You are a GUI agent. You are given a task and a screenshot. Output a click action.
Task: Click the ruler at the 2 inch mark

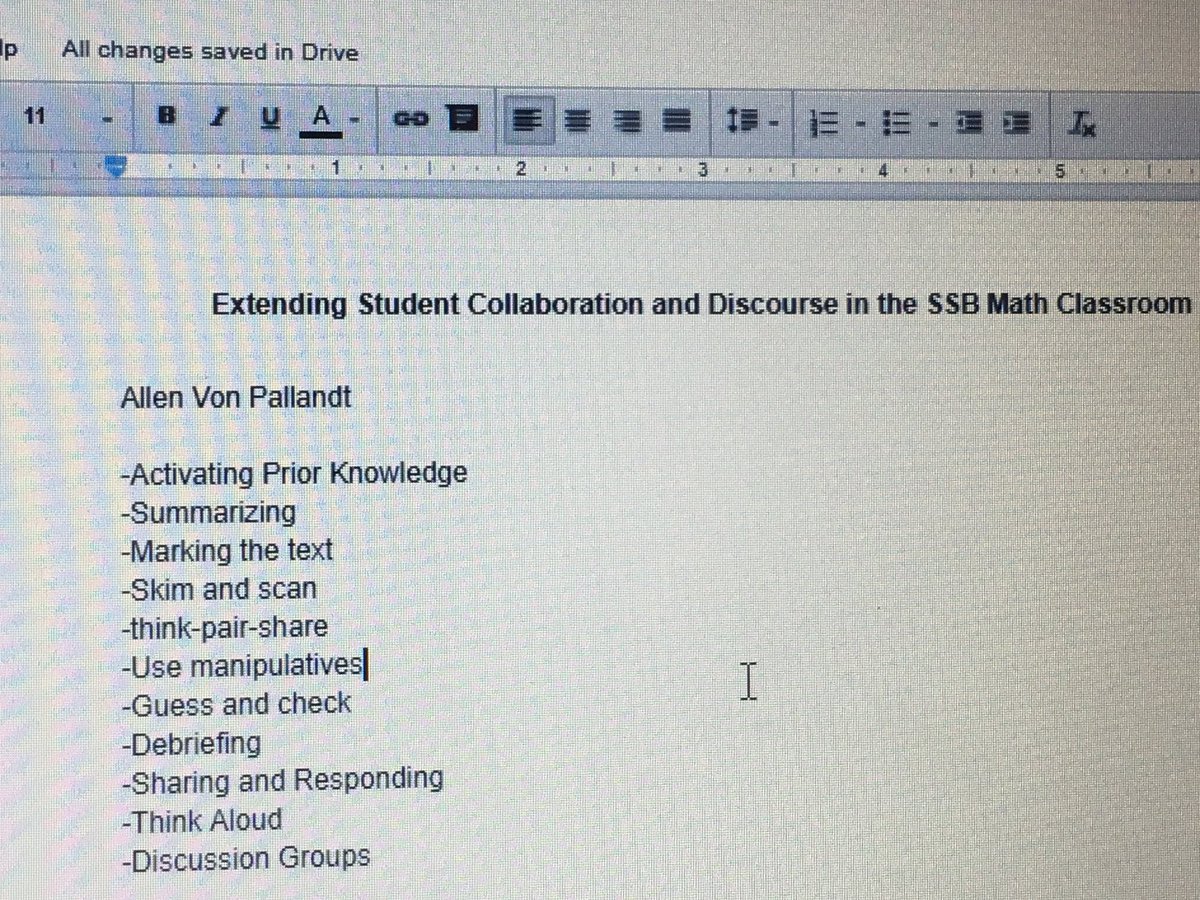point(521,169)
